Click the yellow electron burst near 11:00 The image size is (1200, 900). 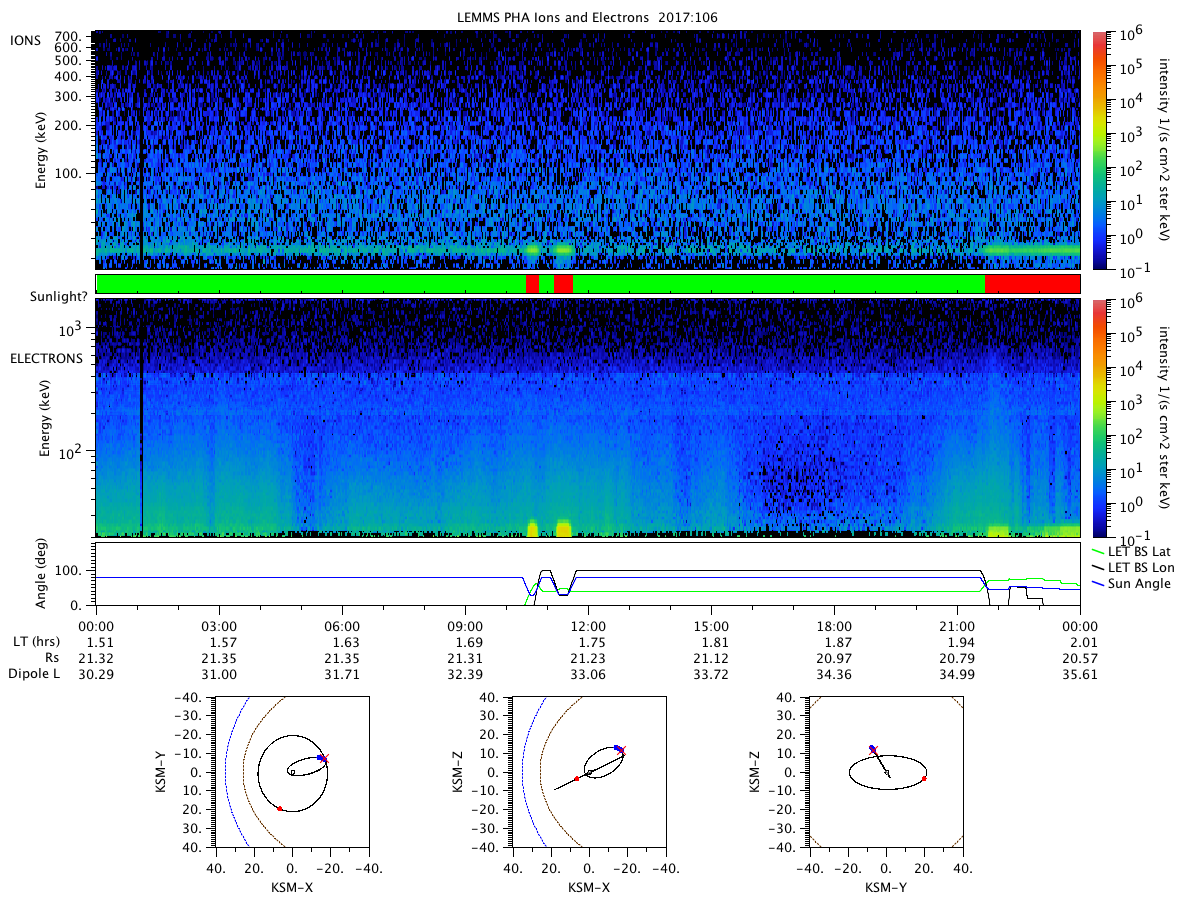click(563, 528)
